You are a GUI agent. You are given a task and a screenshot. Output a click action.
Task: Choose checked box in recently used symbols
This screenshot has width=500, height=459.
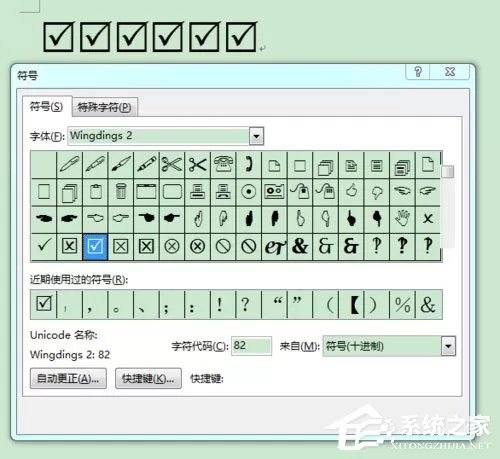pyautogui.click(x=44, y=304)
